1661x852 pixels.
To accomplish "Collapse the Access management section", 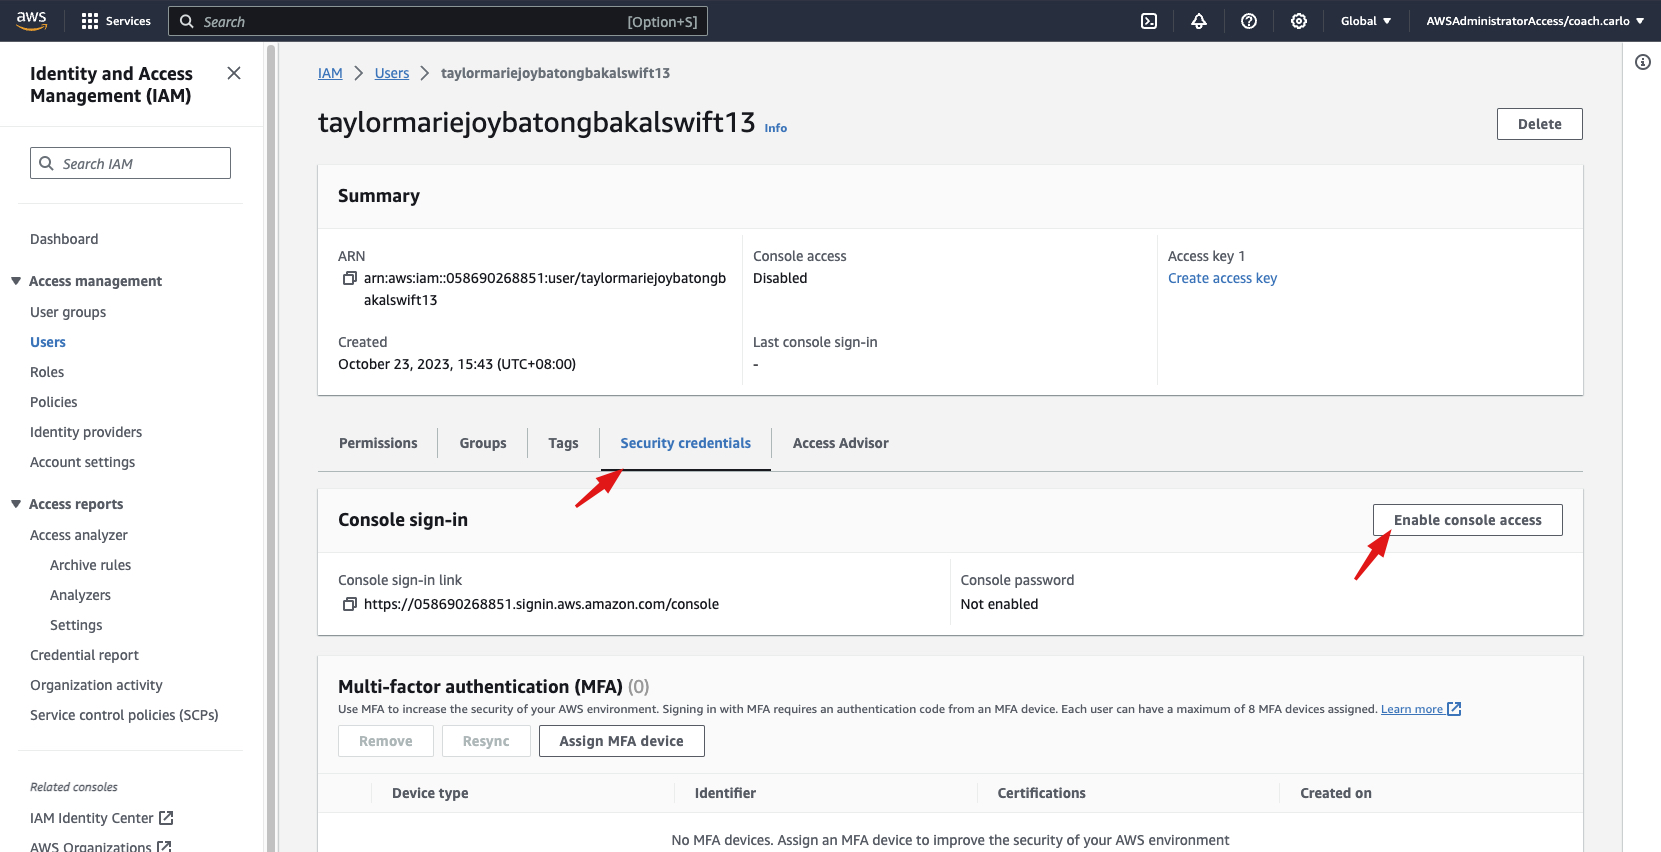I will (16, 281).
